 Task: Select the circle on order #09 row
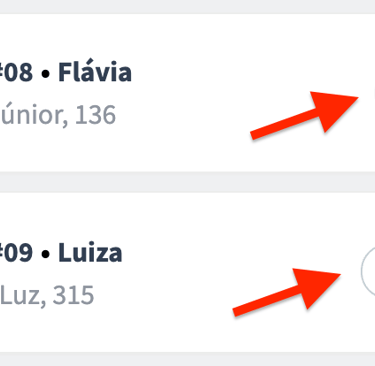368,272
